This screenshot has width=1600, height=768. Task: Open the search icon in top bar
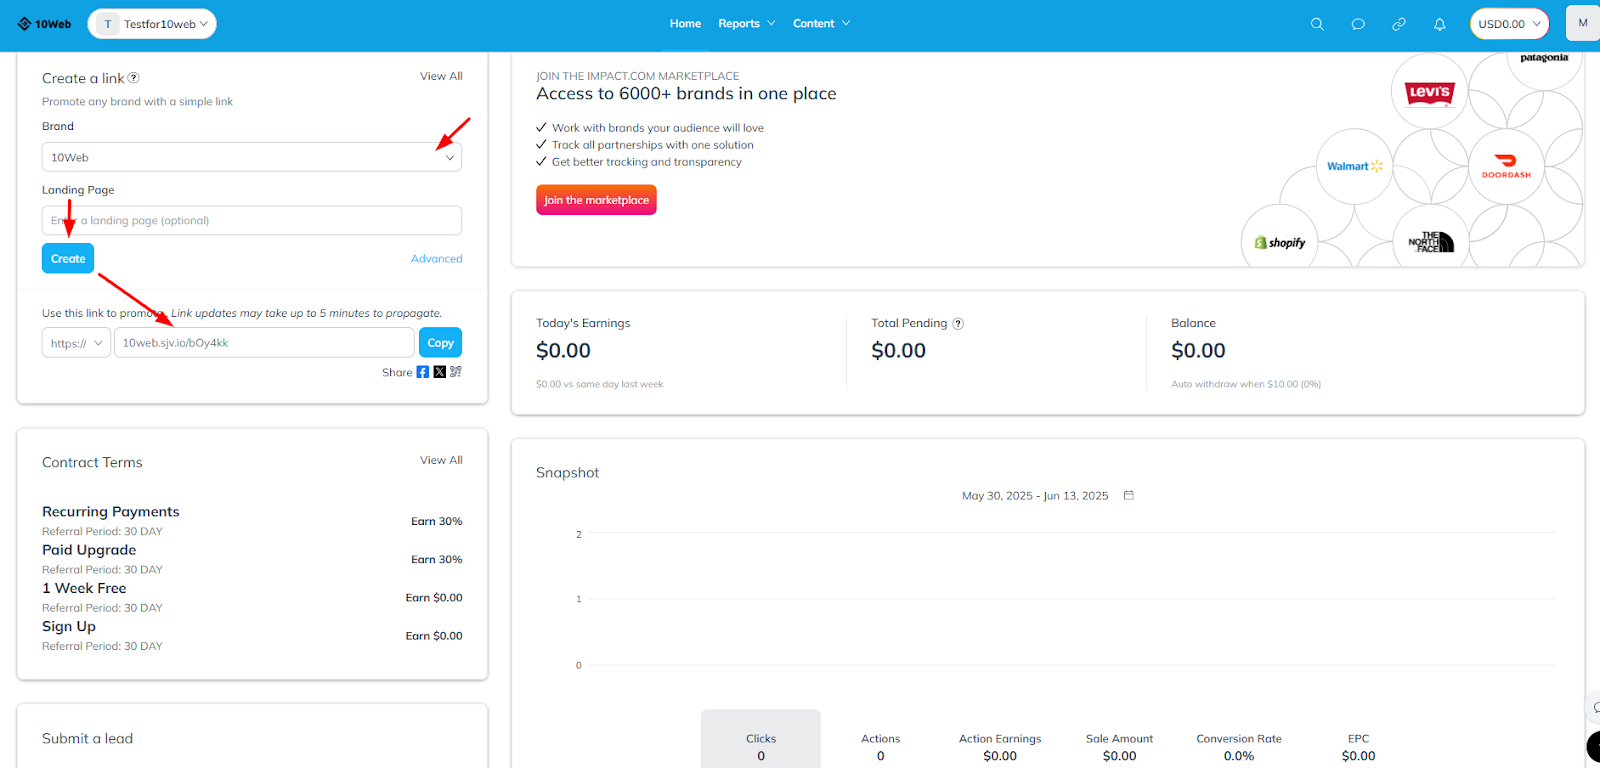click(x=1317, y=24)
